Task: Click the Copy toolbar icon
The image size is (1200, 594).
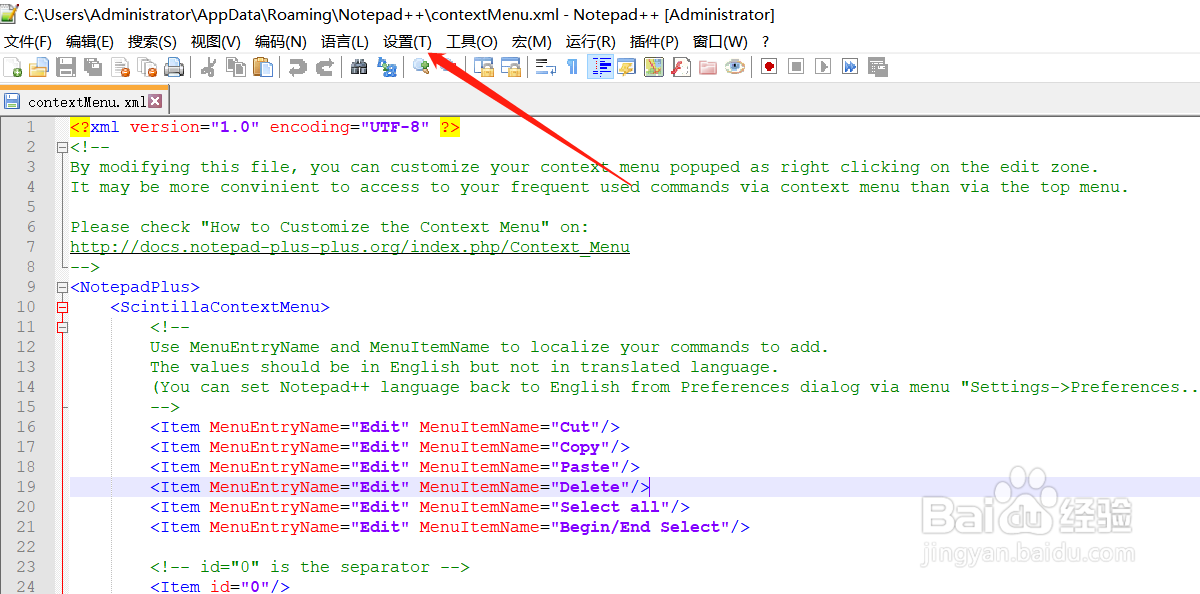Action: tap(236, 67)
